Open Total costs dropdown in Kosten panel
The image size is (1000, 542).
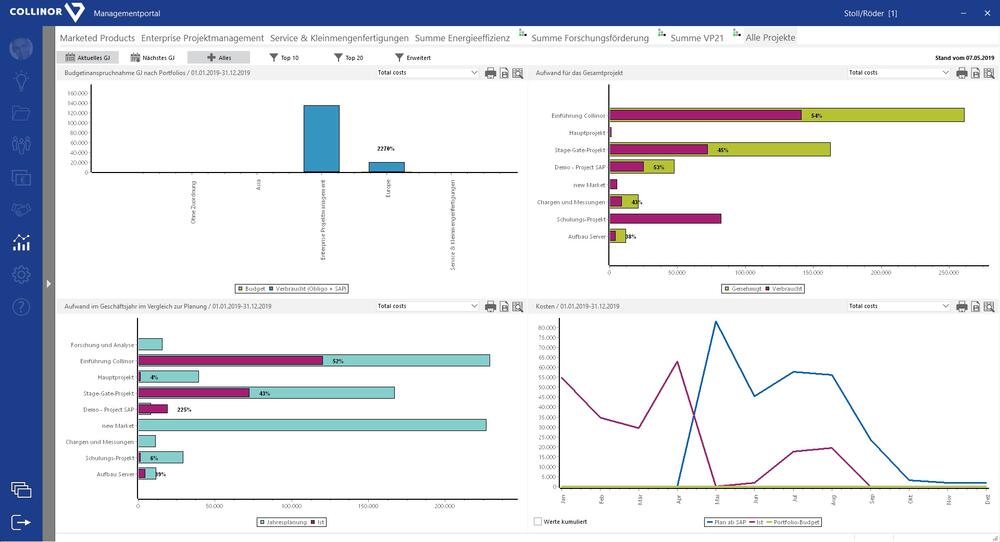[x=897, y=306]
